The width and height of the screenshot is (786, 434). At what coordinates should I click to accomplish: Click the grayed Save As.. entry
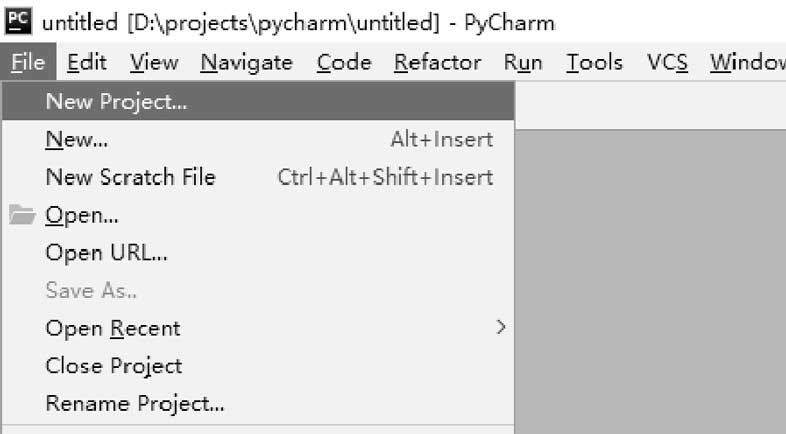tap(258, 290)
